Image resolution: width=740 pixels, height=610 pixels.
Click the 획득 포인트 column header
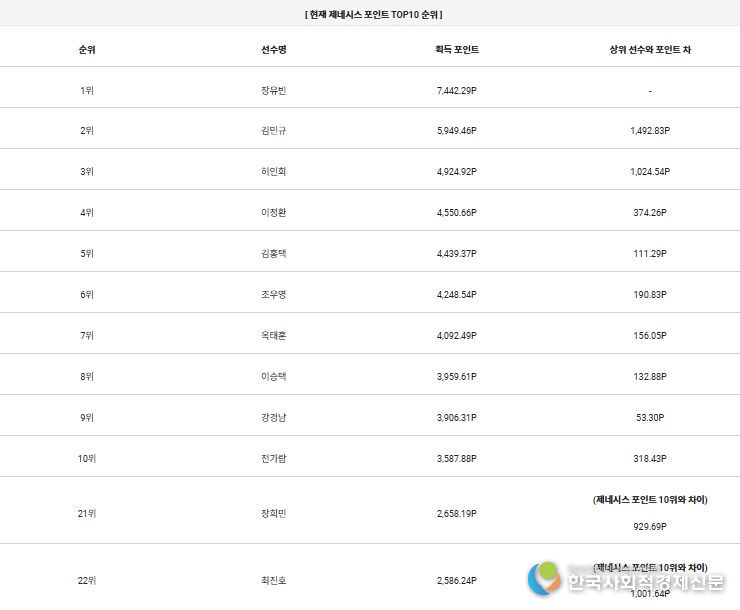click(457, 50)
